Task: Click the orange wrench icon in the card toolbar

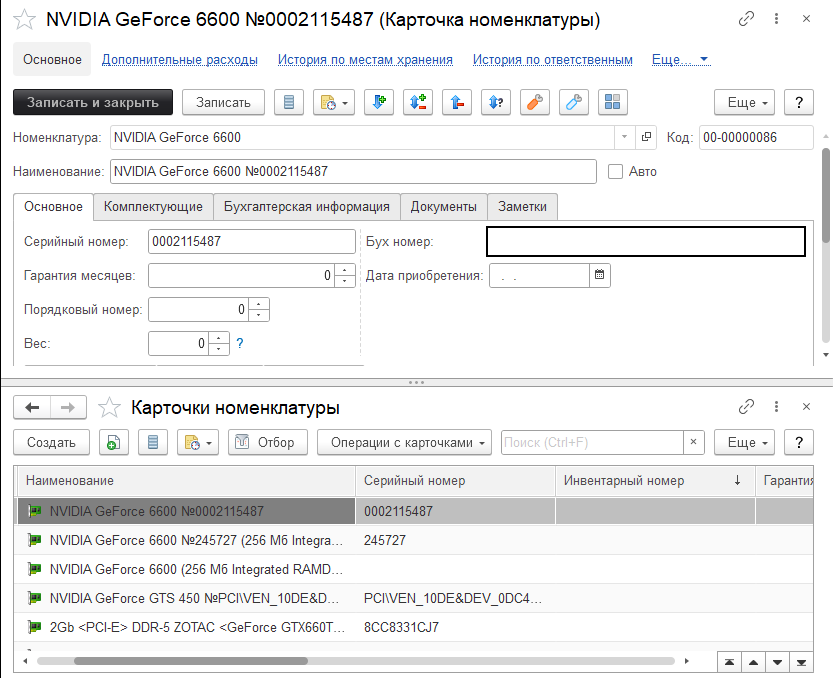Action: coord(535,102)
